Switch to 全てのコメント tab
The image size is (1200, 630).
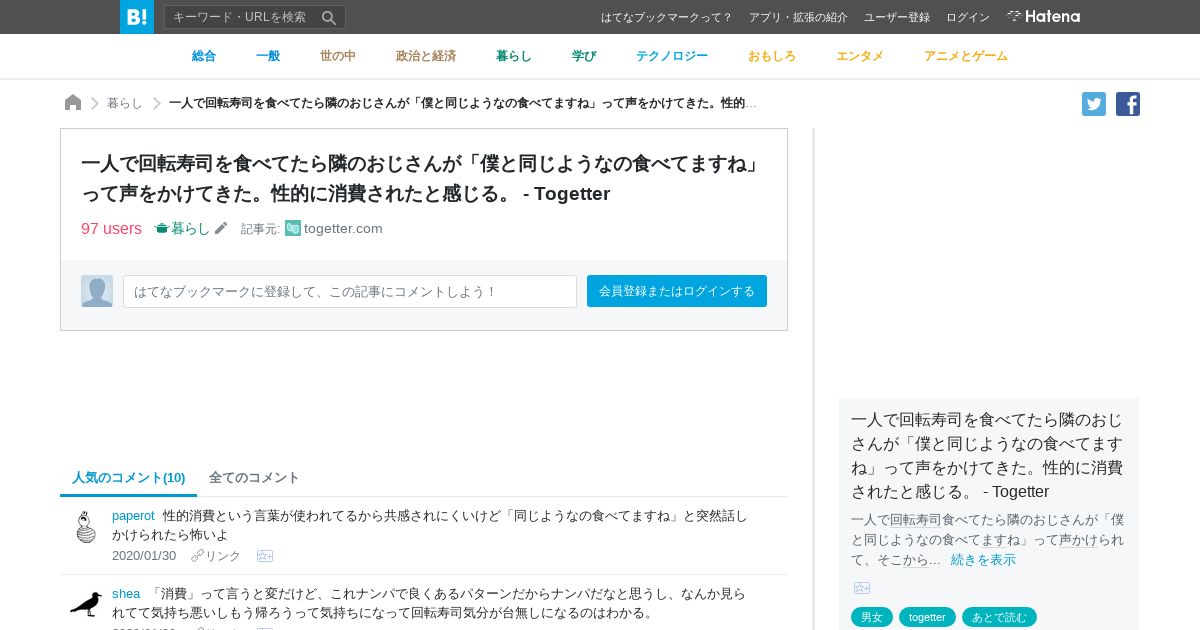[254, 477]
